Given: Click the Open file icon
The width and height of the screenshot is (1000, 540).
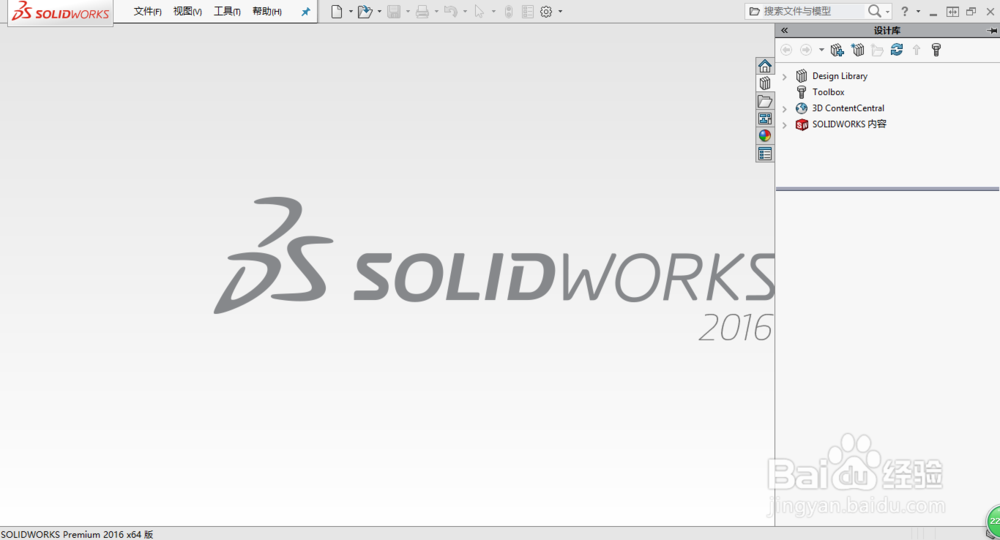Looking at the screenshot, I should 365,11.
